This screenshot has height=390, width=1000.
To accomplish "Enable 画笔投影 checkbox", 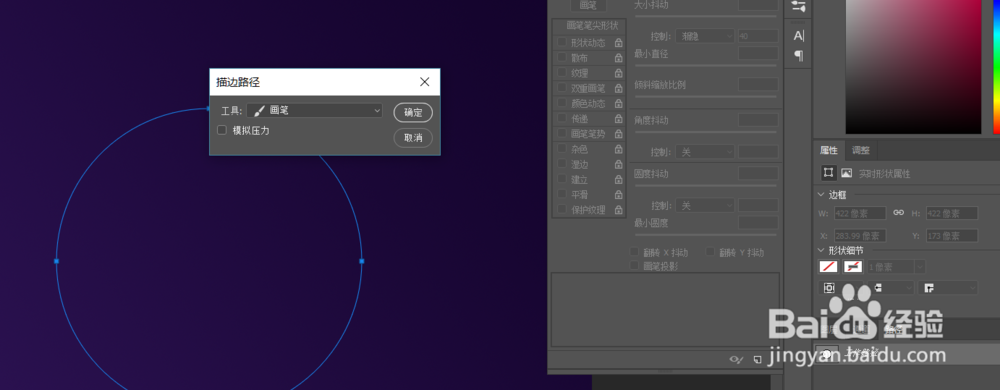I will click(x=635, y=265).
